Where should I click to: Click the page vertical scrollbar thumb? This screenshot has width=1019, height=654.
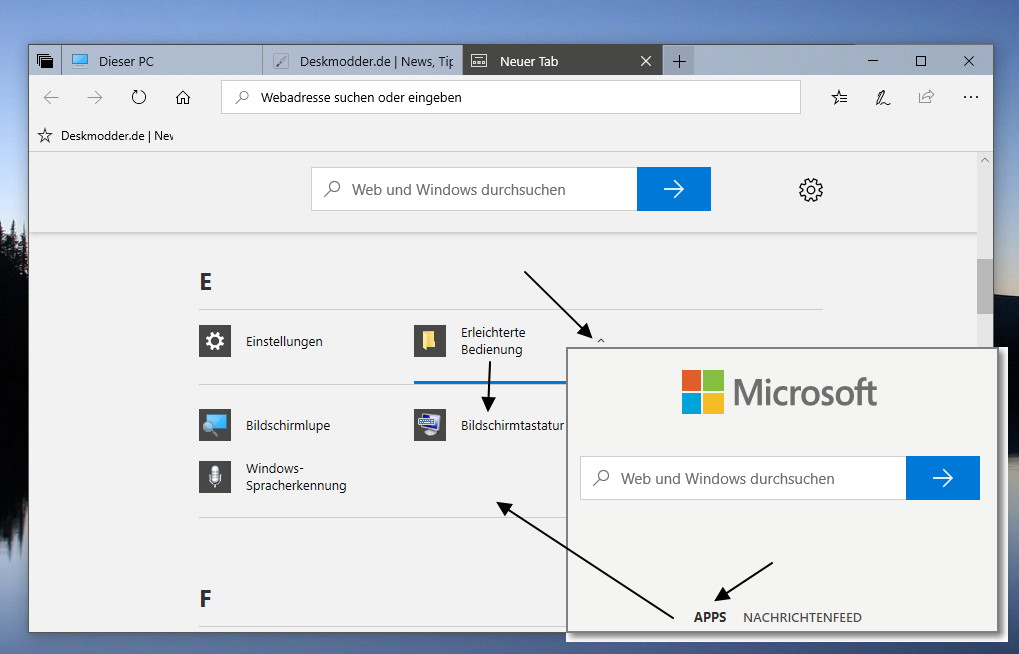tap(985, 286)
